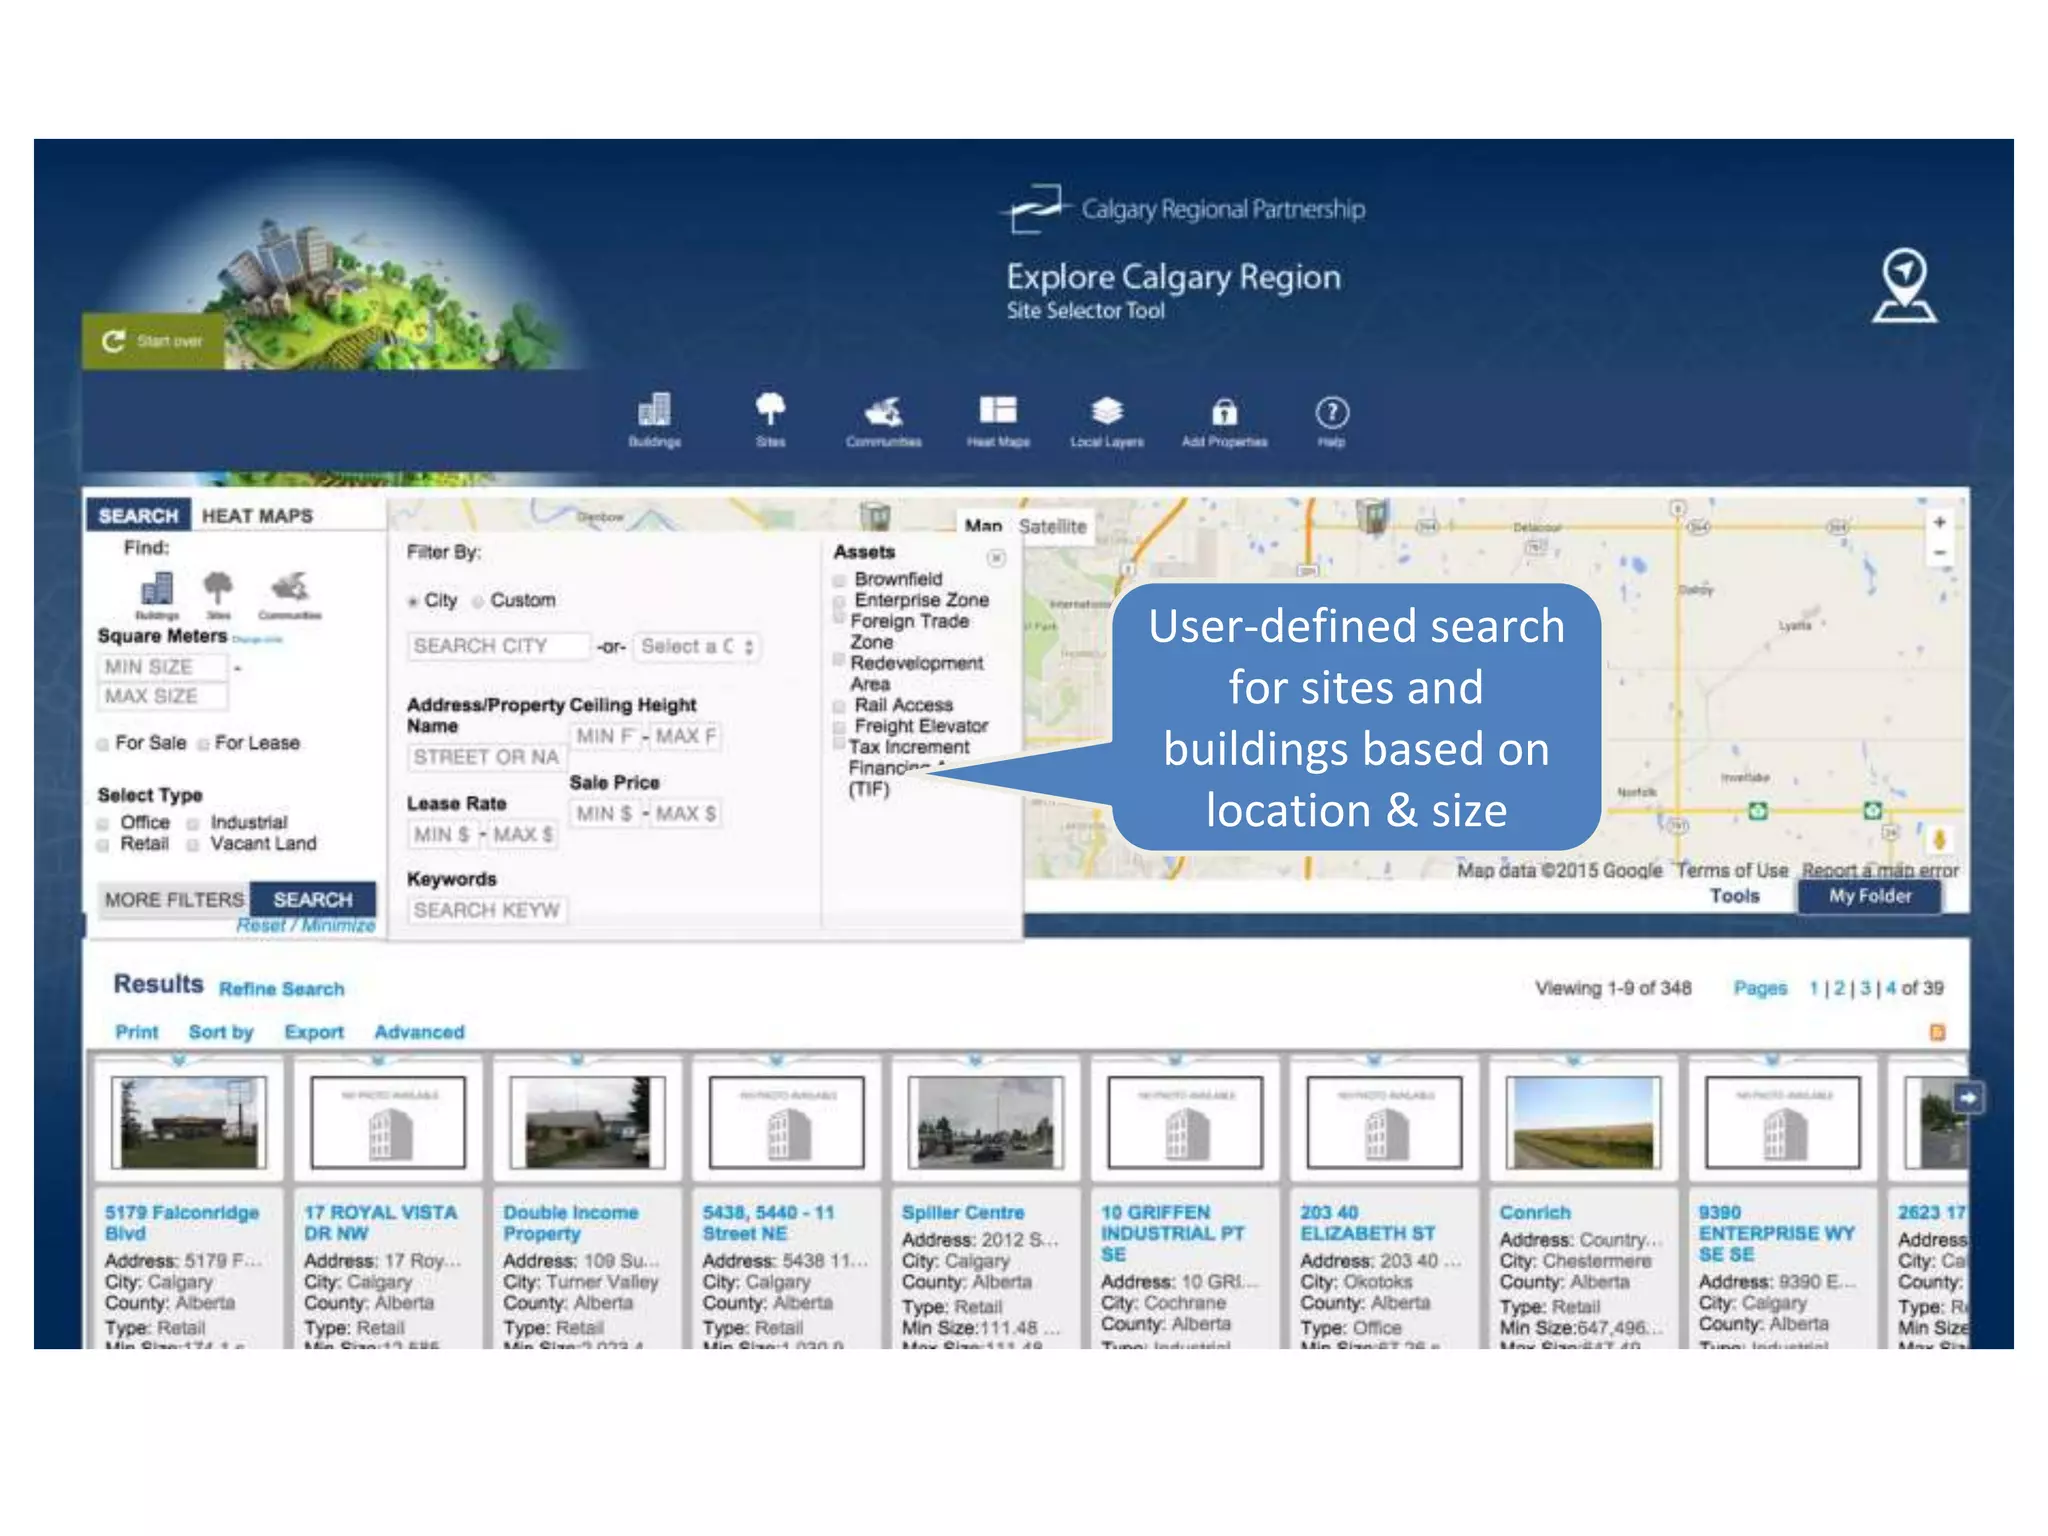Click the MORE FILTERS button
The width and height of the screenshot is (2048, 1536).
click(174, 899)
